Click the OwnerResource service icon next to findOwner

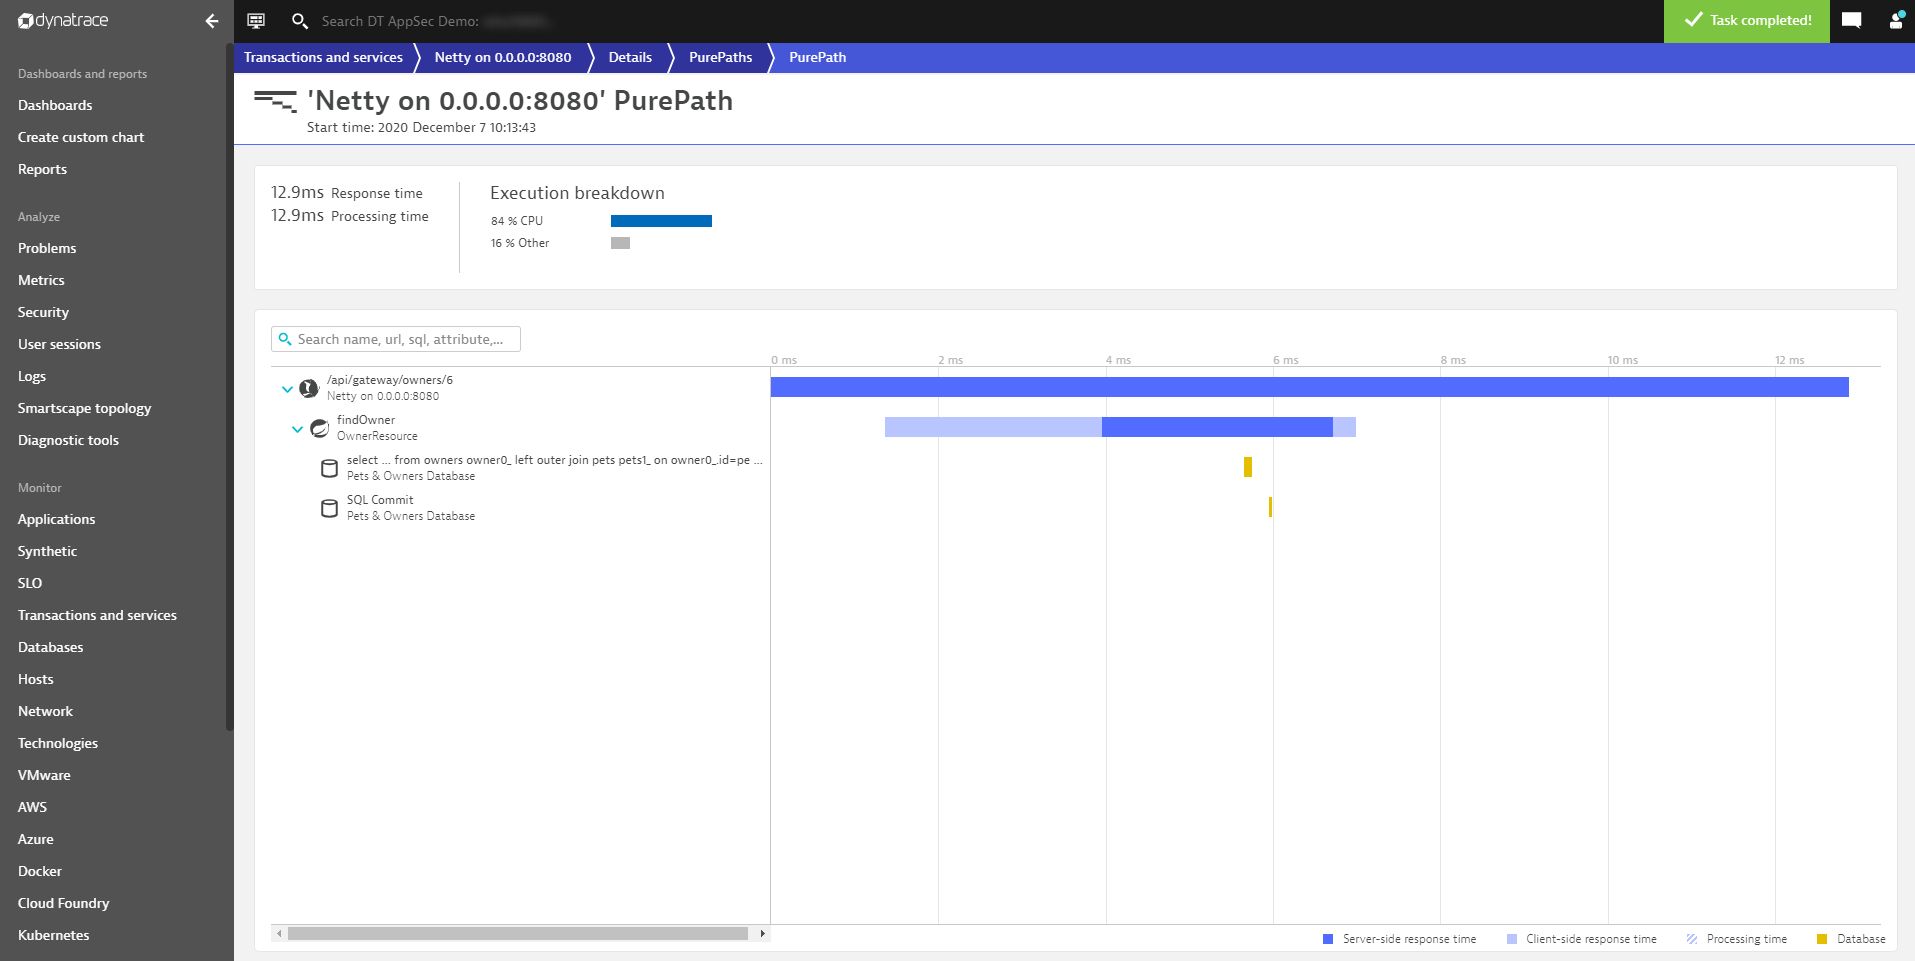tap(319, 427)
